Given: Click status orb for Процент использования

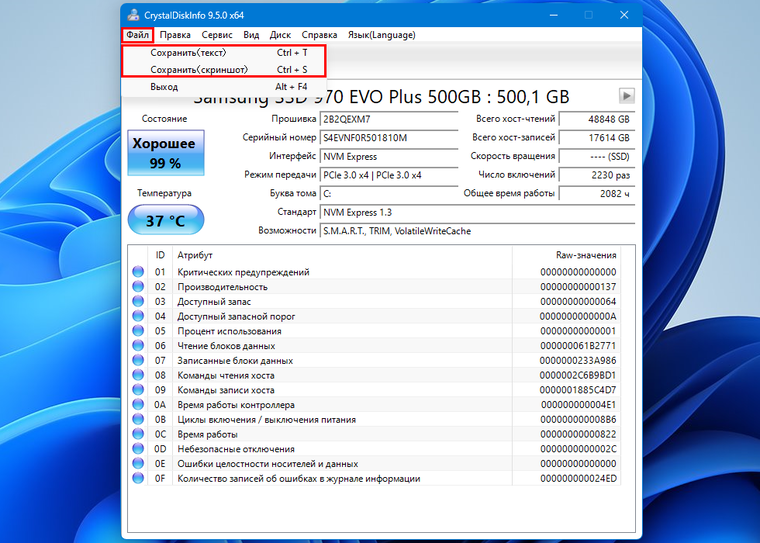Looking at the screenshot, I should click(x=138, y=331).
